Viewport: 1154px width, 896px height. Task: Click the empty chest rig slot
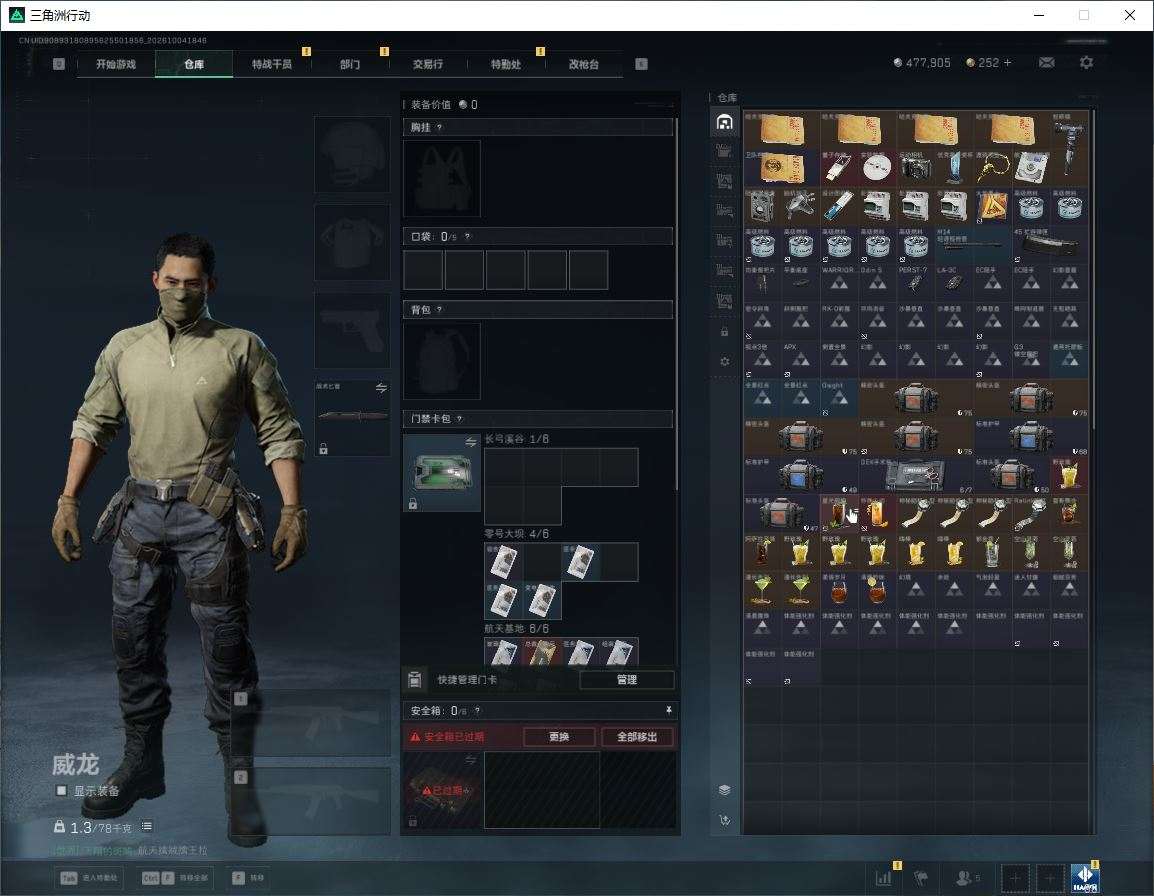pyautogui.click(x=442, y=178)
